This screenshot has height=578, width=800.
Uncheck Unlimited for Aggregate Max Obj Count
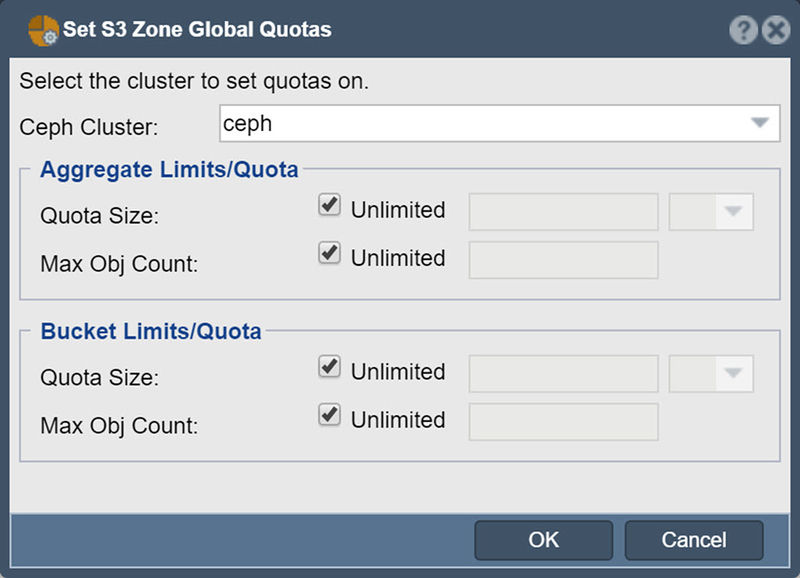pos(330,253)
